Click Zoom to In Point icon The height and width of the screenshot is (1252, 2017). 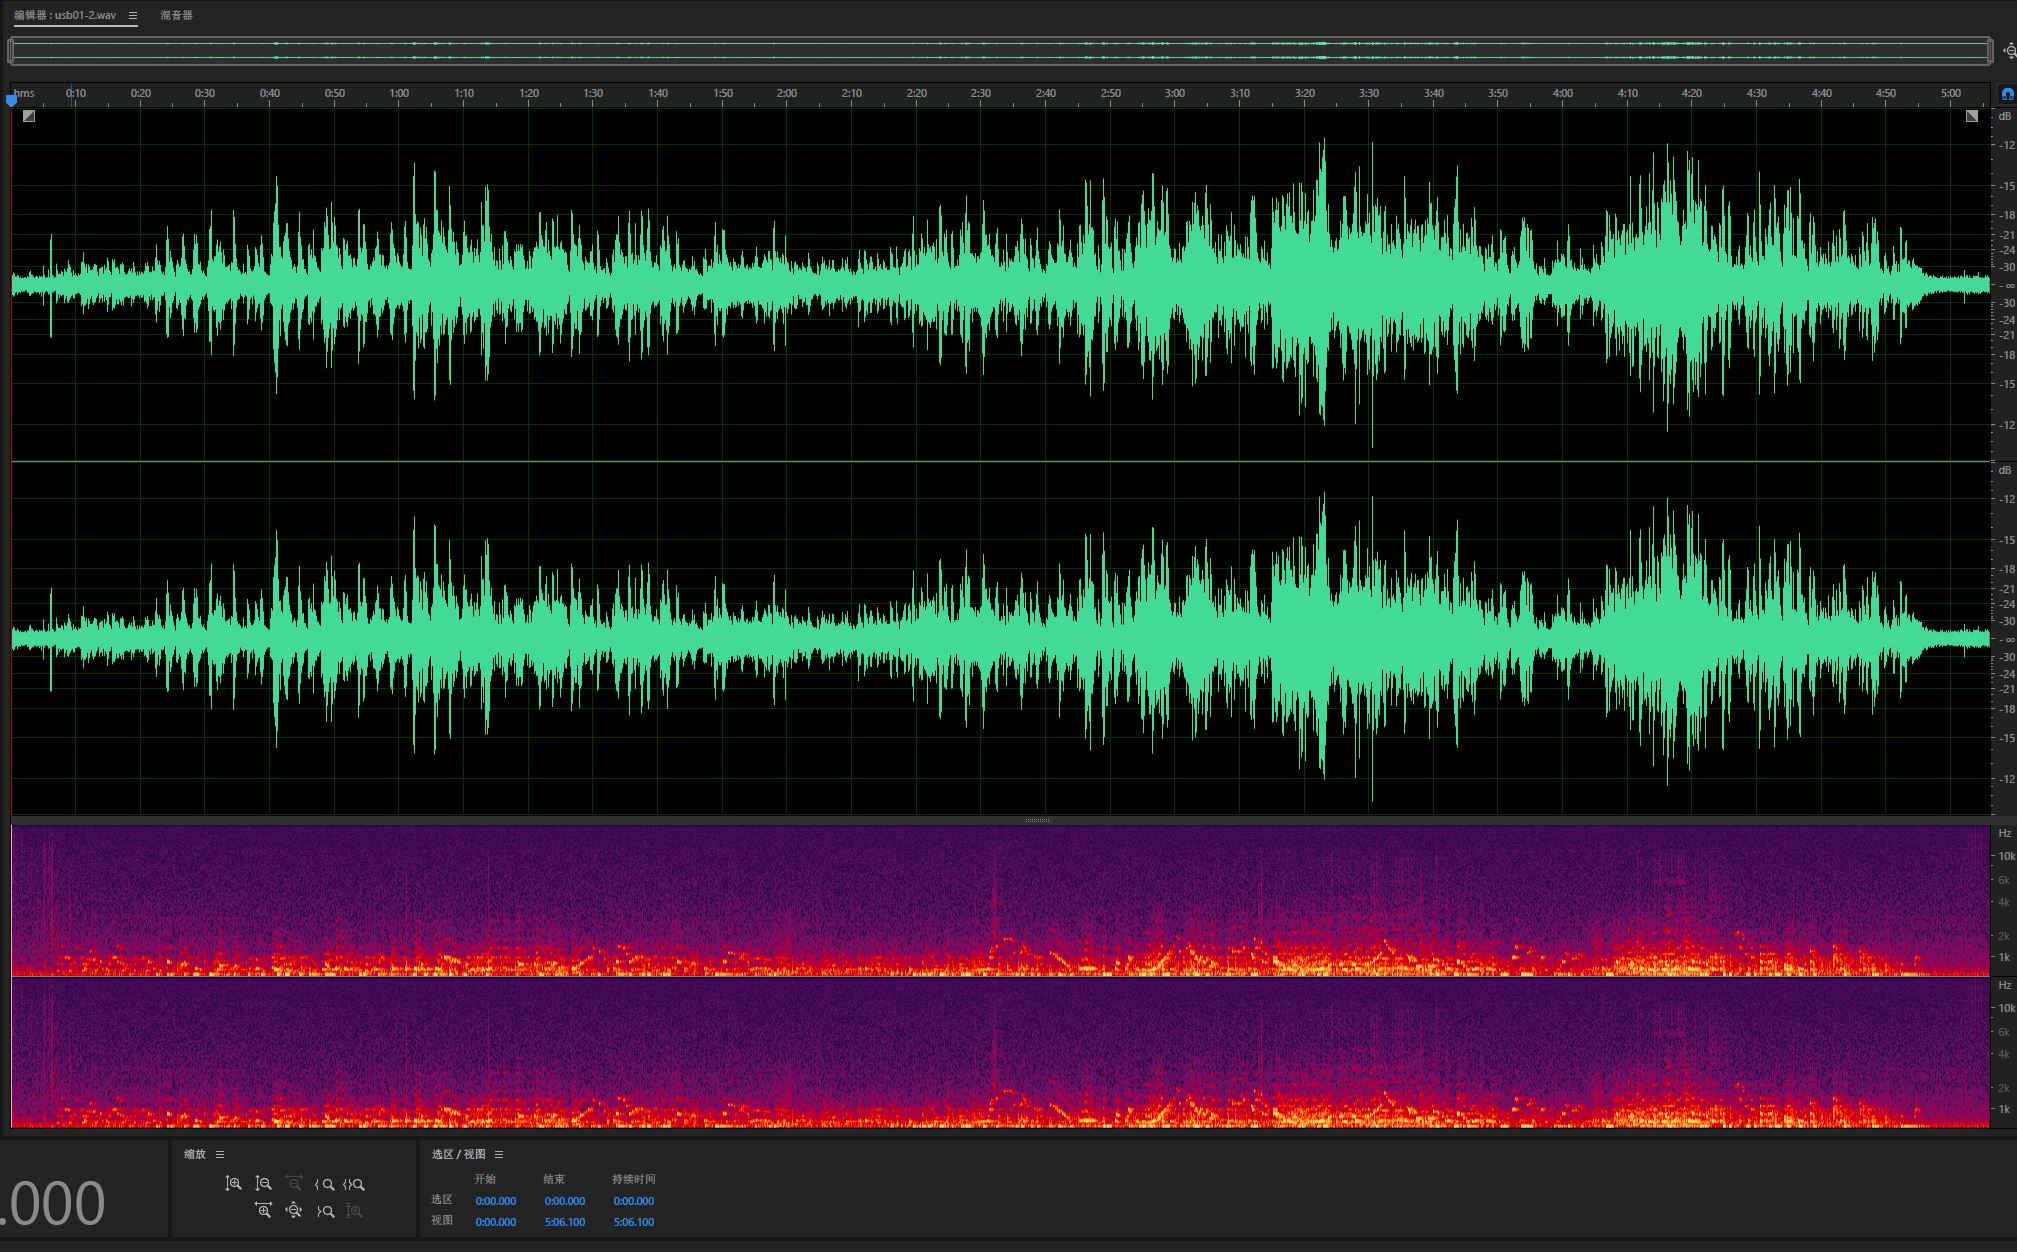tap(324, 1185)
